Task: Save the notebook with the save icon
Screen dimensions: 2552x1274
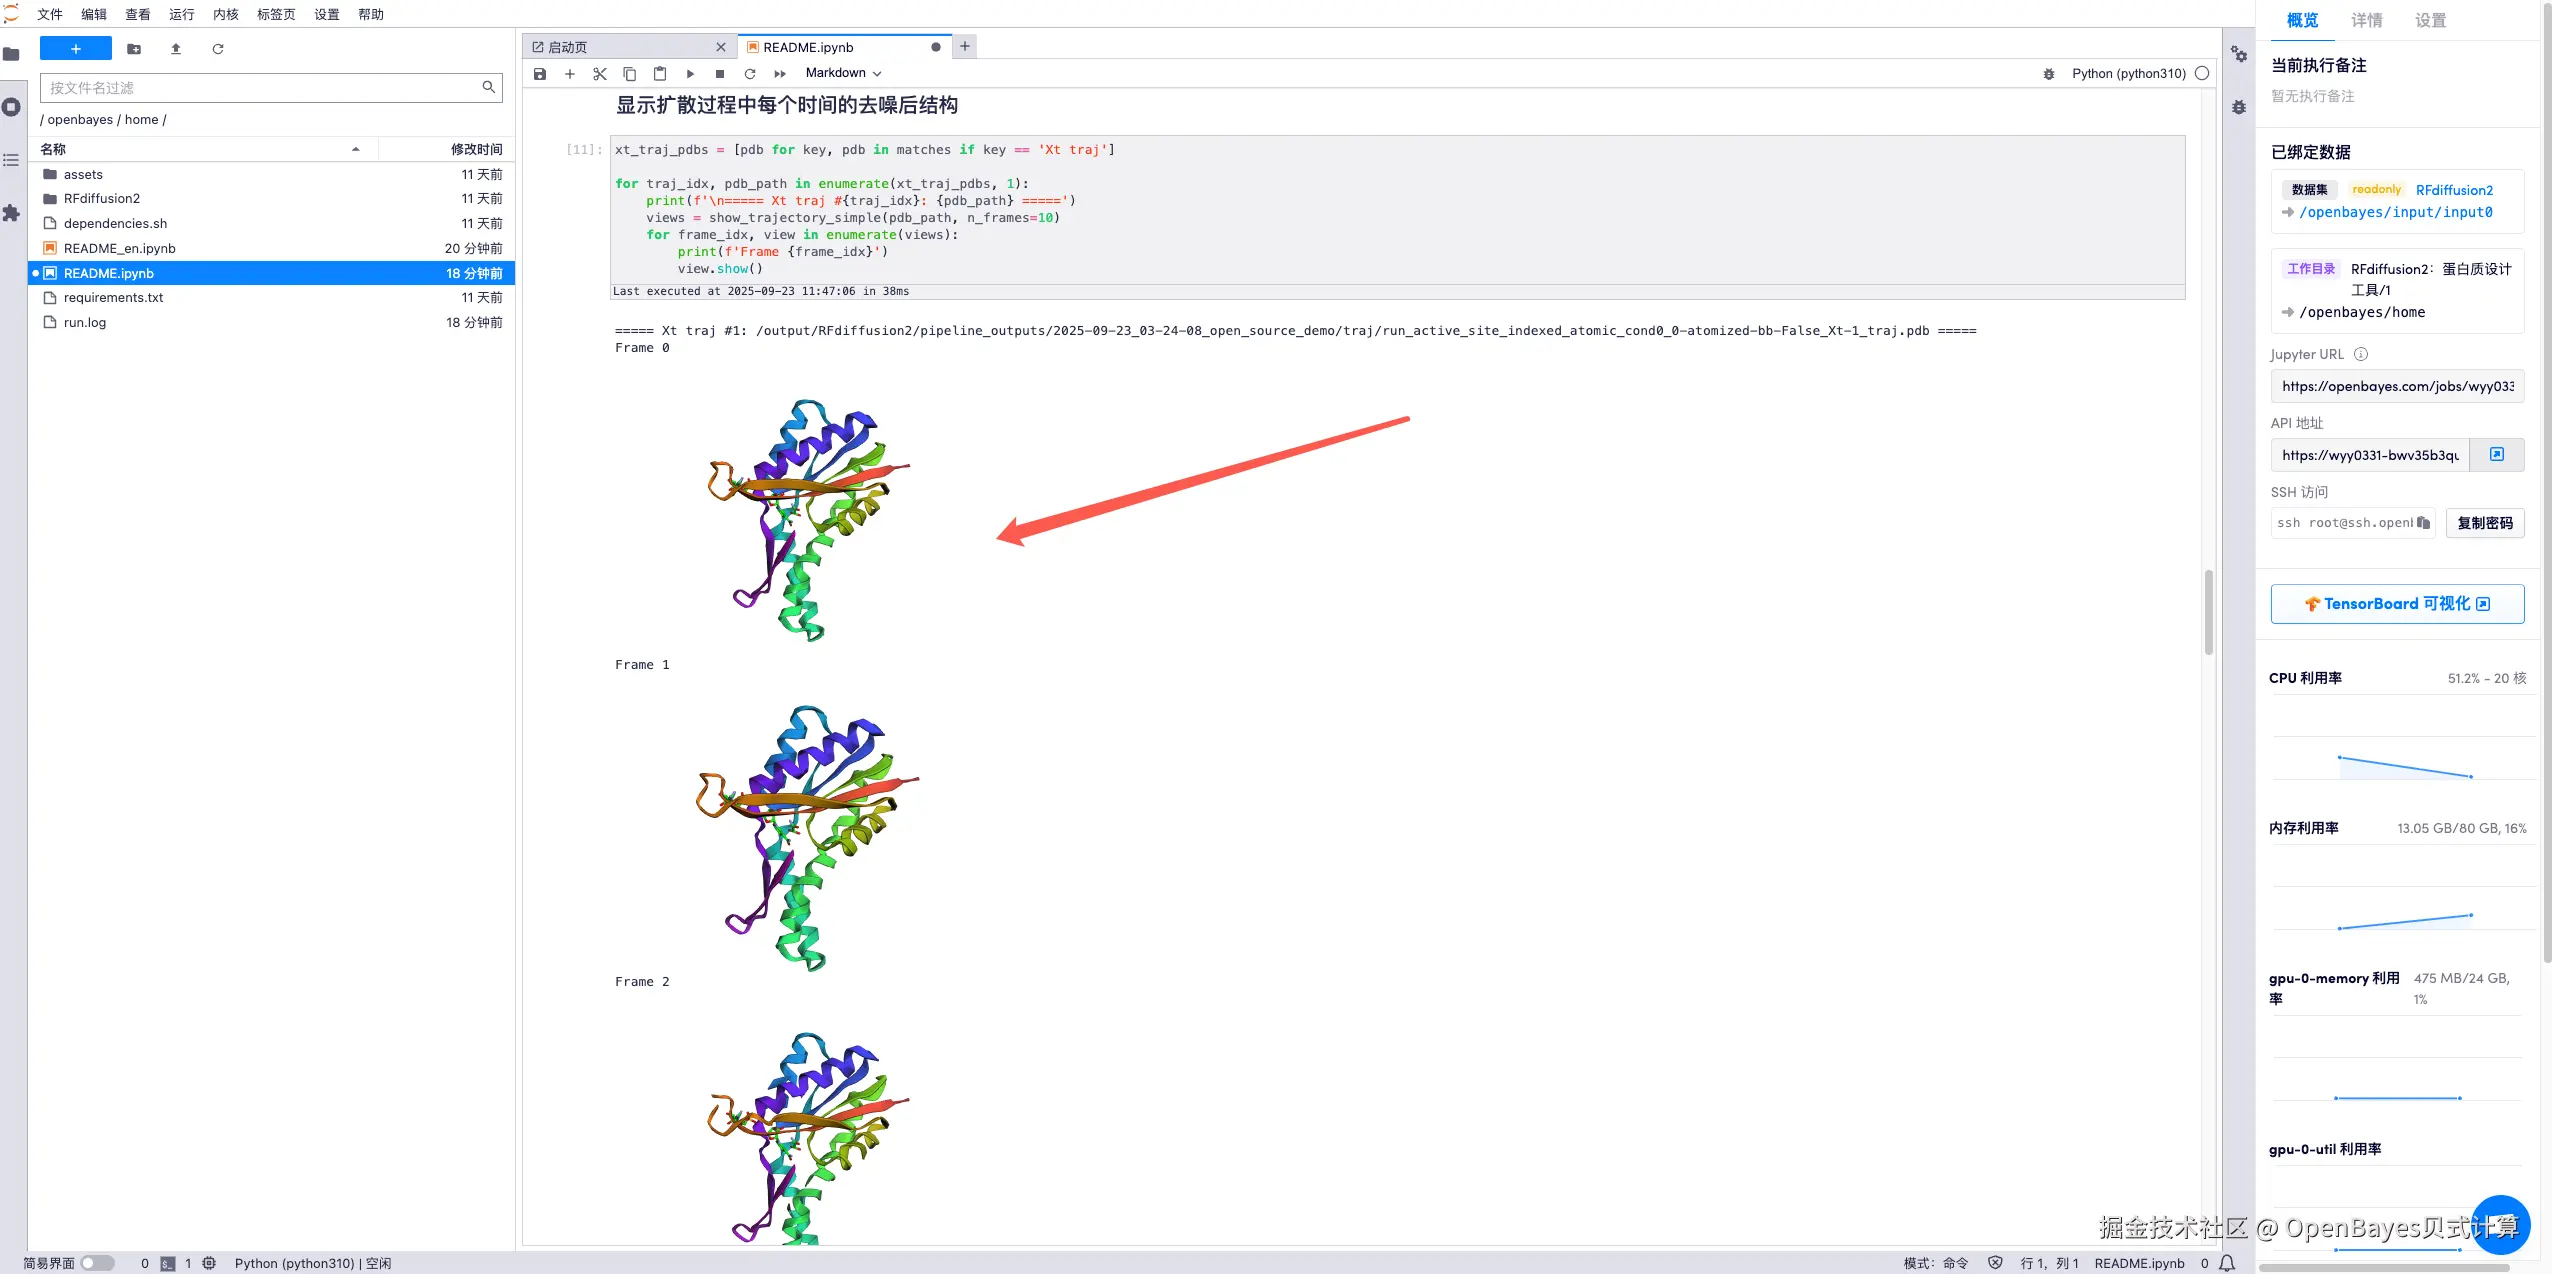Action: pyautogui.click(x=540, y=74)
